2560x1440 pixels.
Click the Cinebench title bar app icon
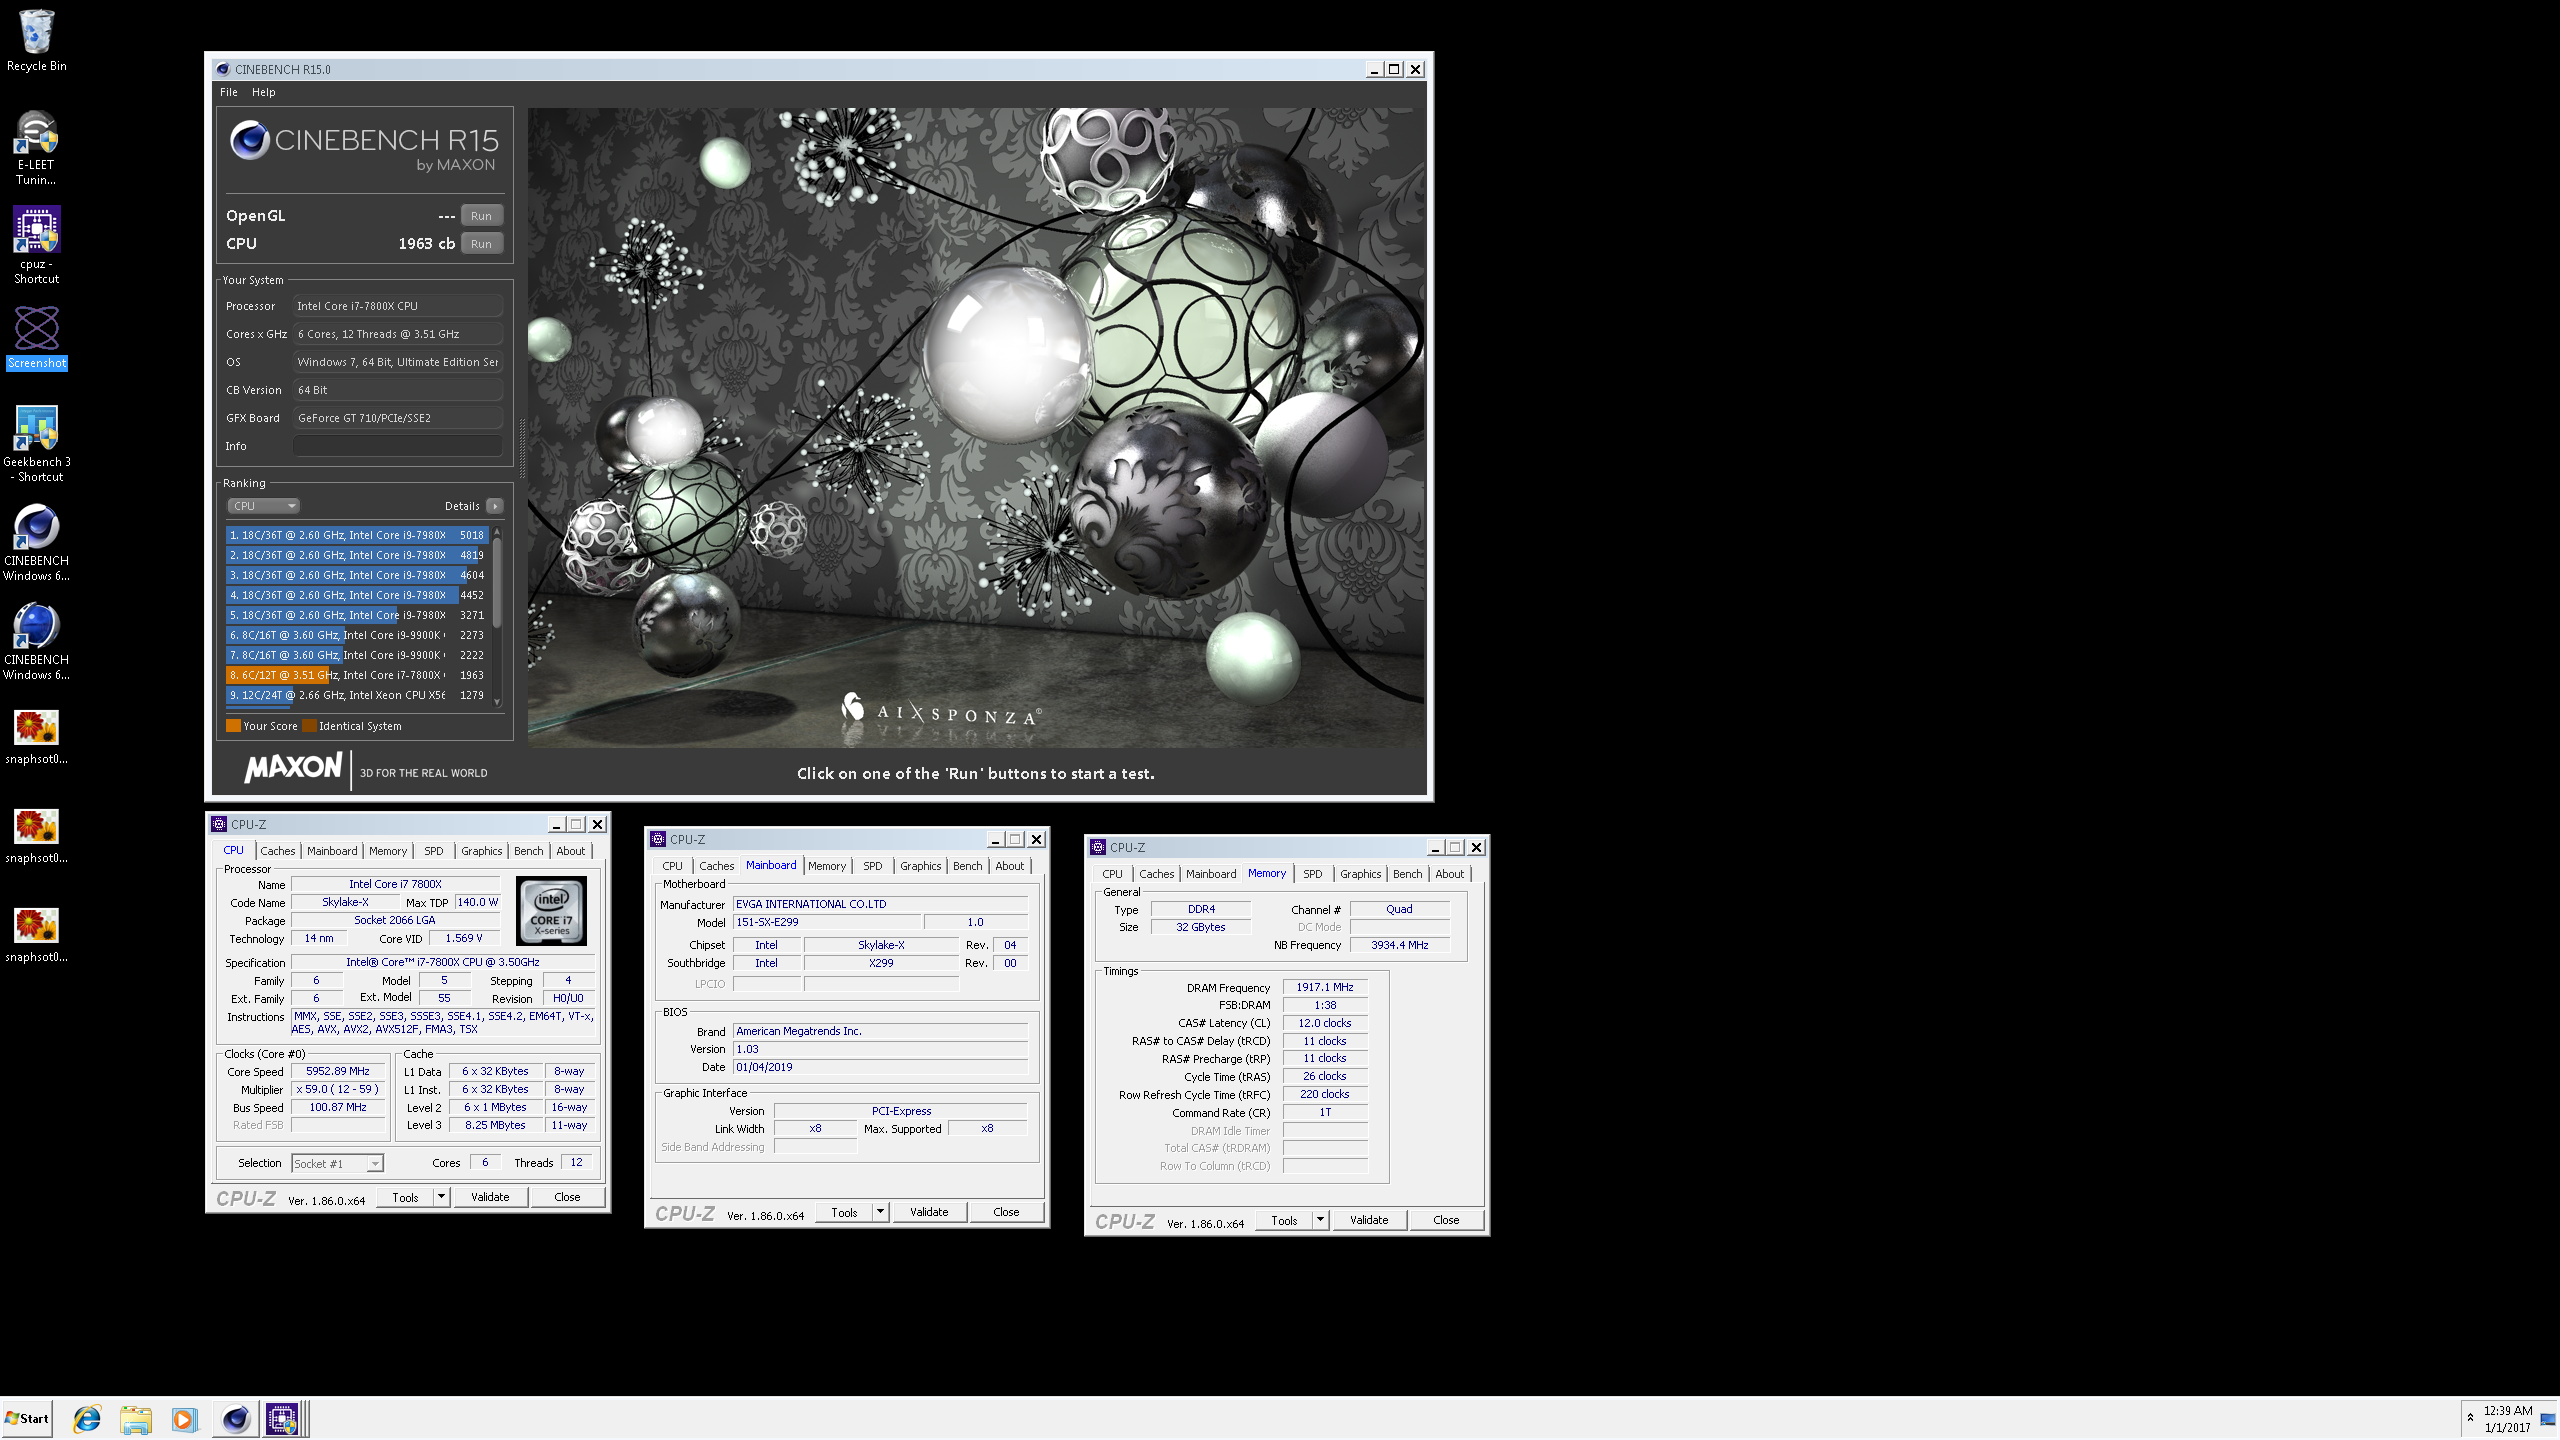[223, 69]
